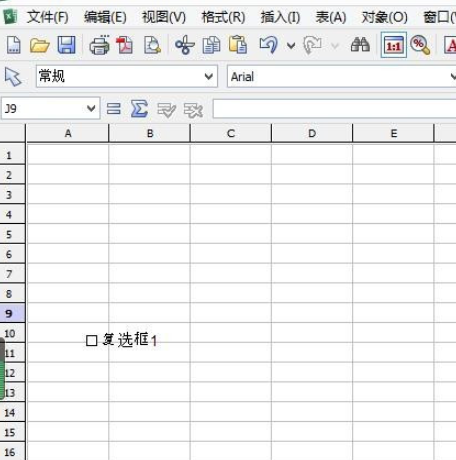This screenshot has height=460, width=456.
Task: Click the red A icon
Action: (450, 45)
